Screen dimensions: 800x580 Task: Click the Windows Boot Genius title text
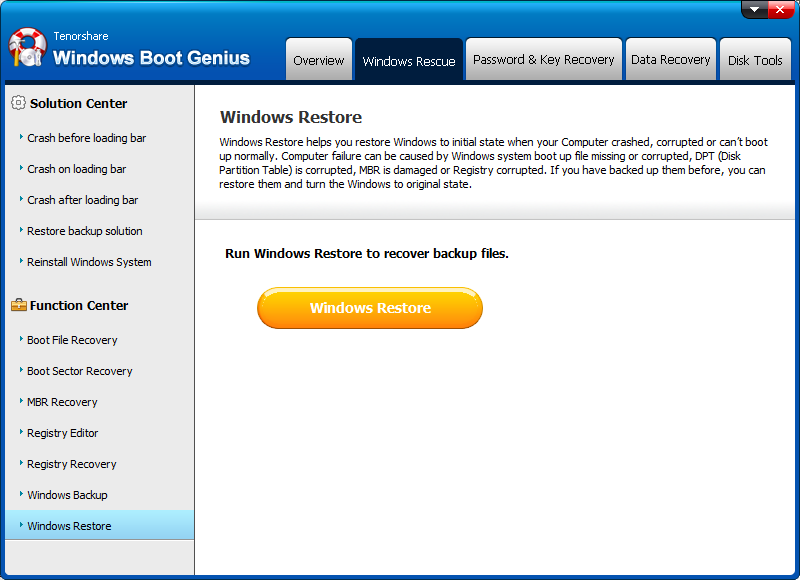152,58
